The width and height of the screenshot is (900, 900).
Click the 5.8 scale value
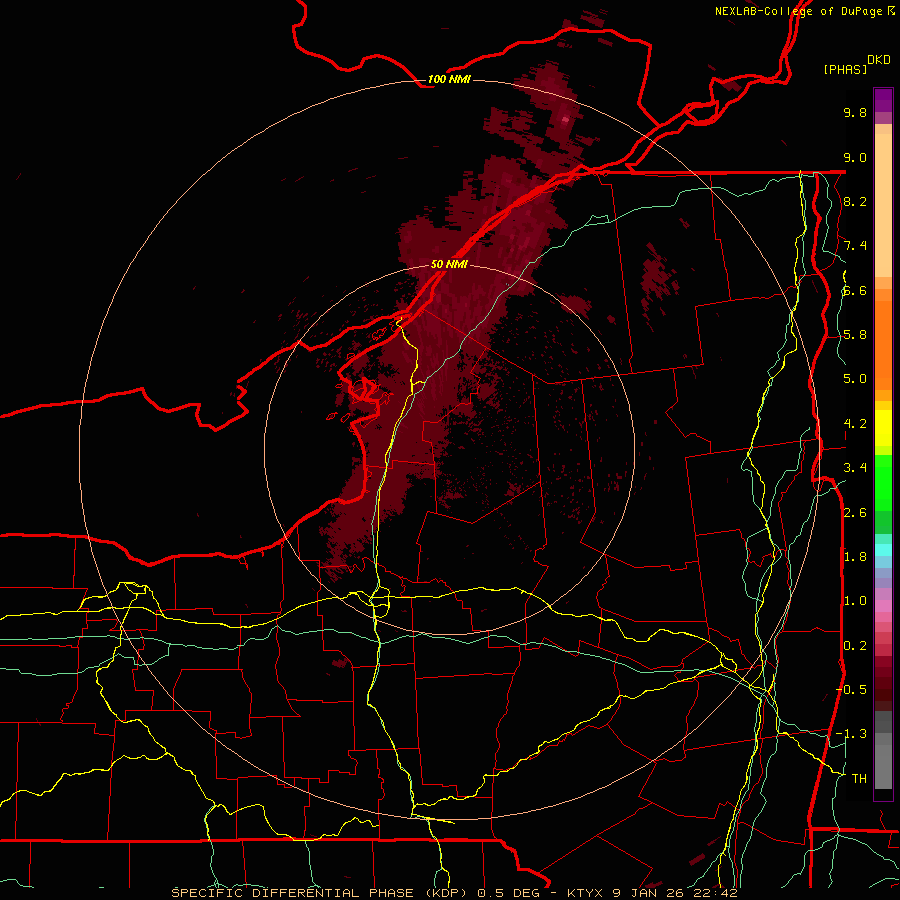855,335
